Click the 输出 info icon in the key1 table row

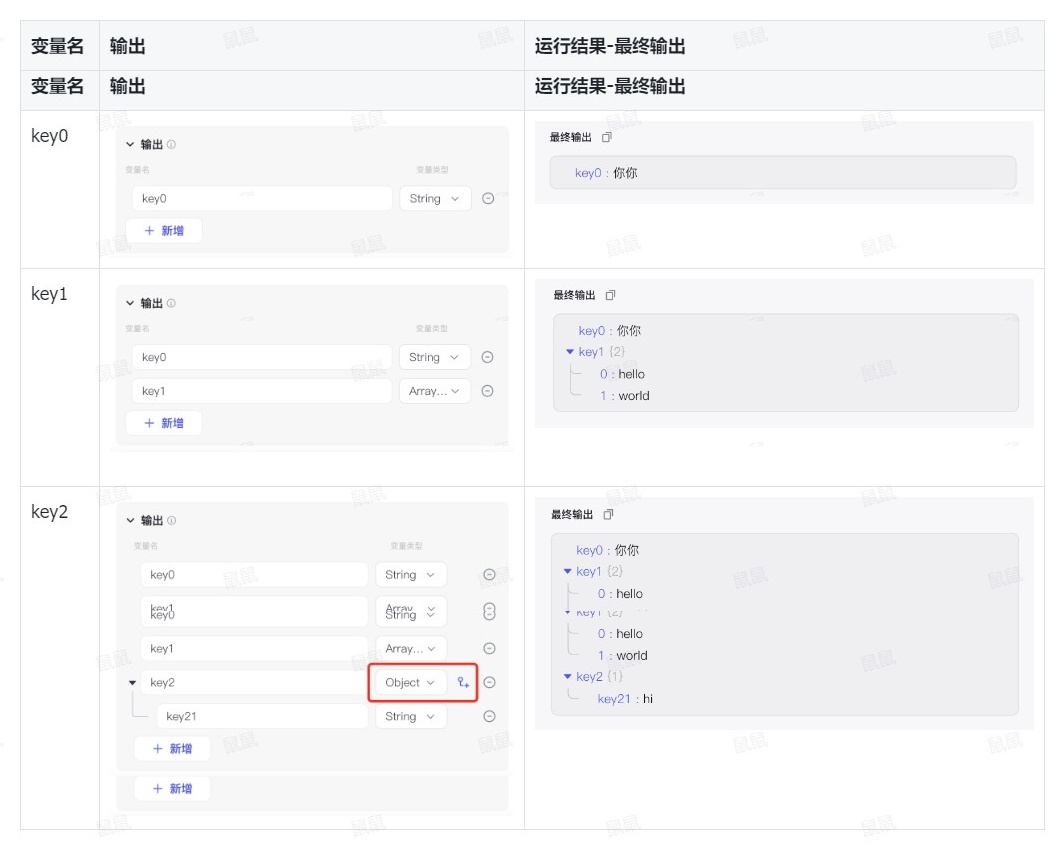171,303
